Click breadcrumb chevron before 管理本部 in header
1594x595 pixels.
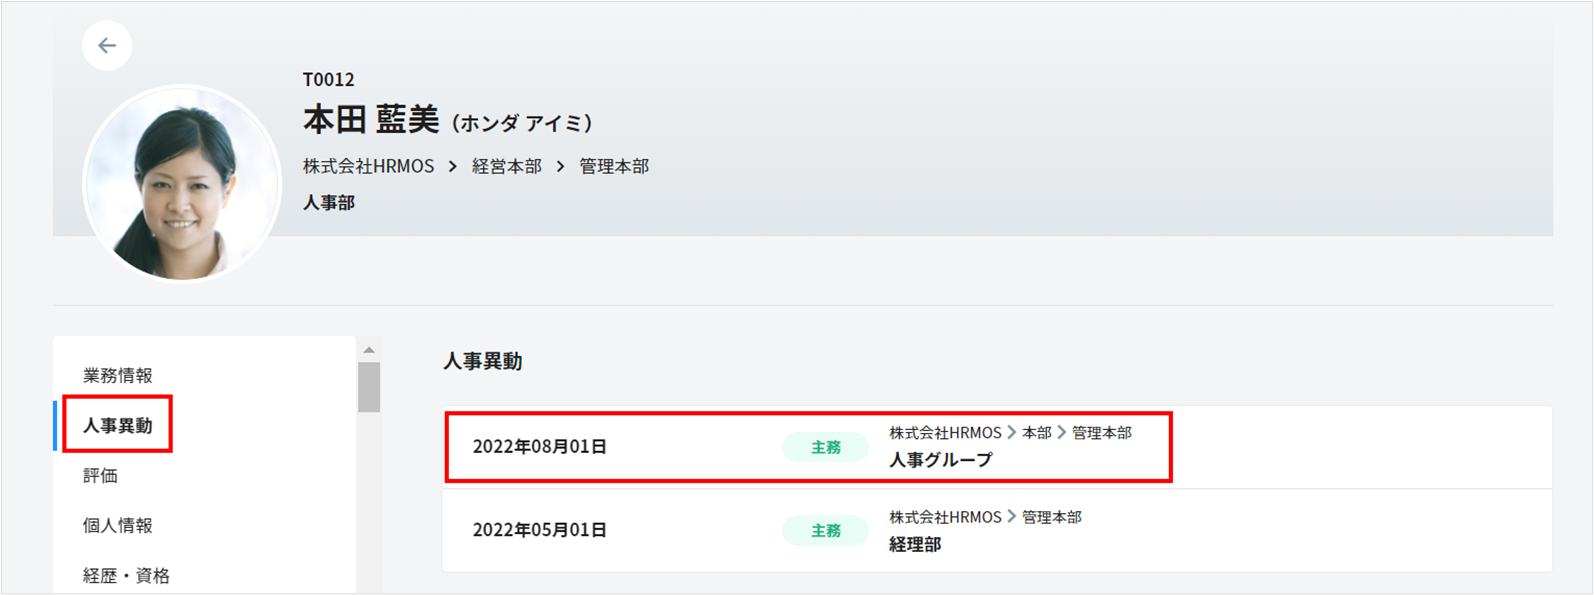561,167
